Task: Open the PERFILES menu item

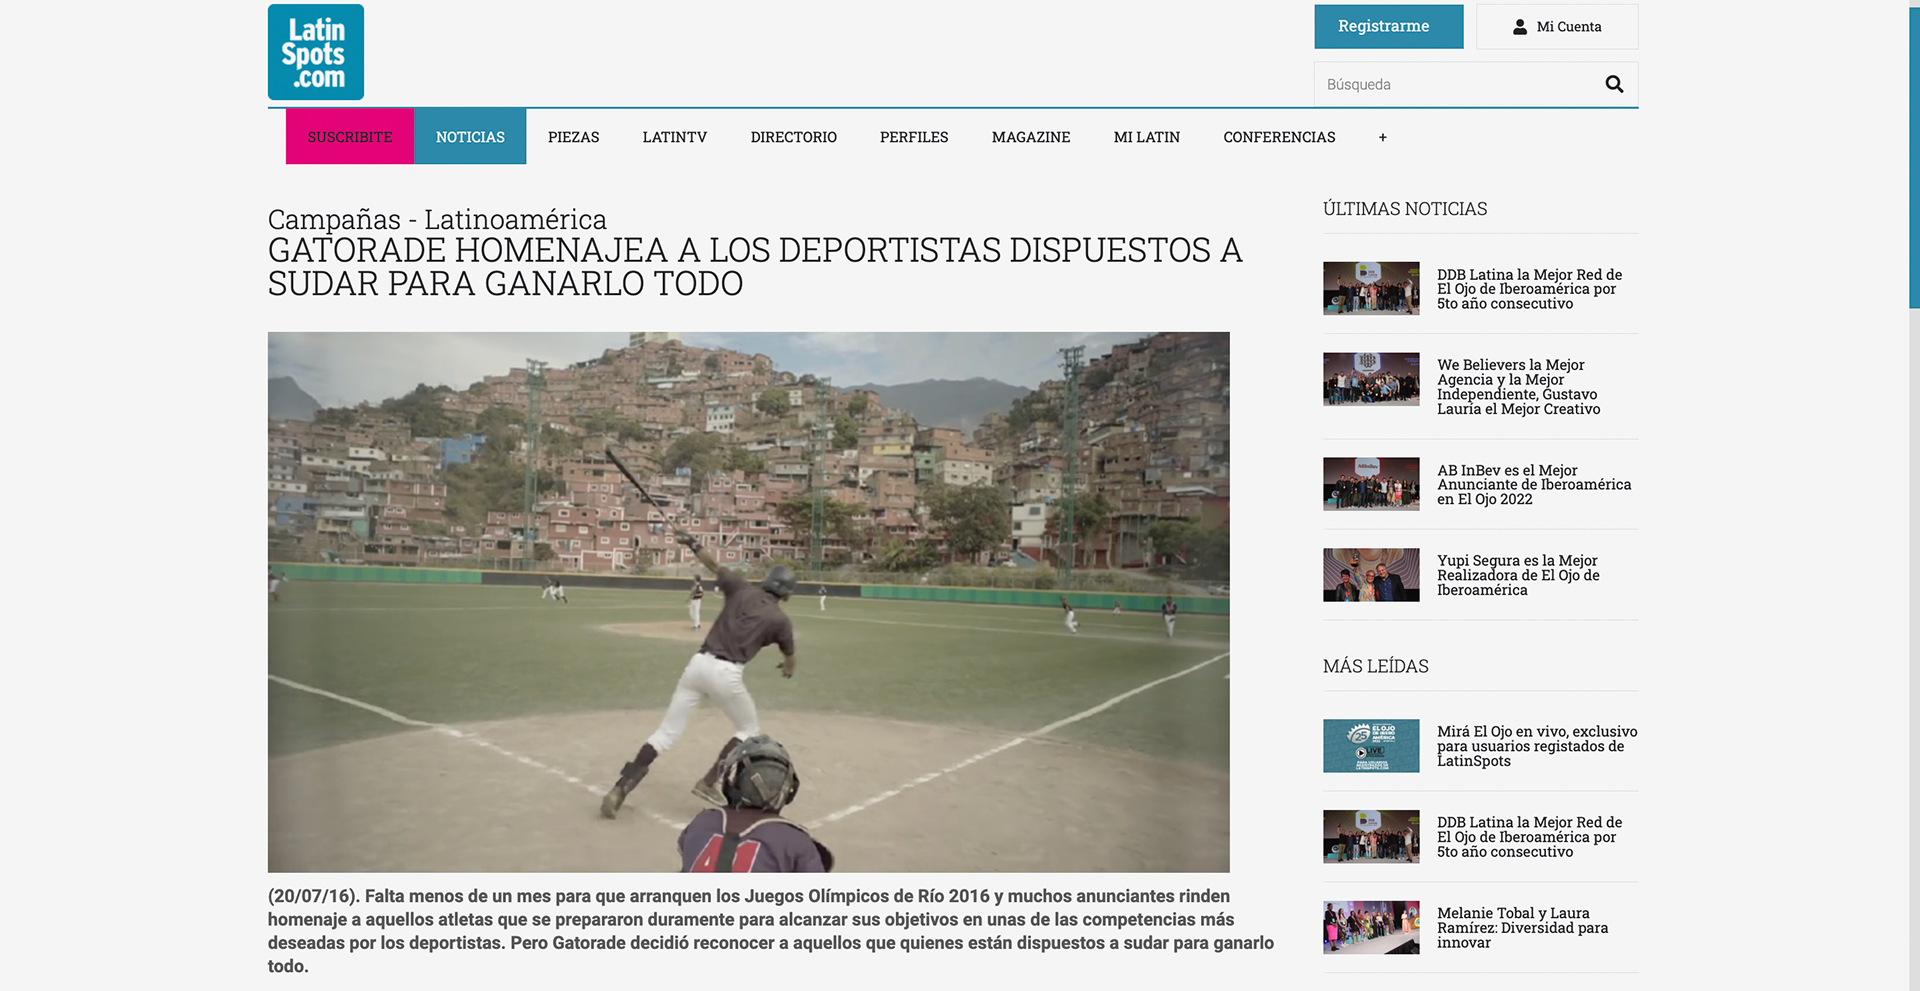Action: pos(914,137)
